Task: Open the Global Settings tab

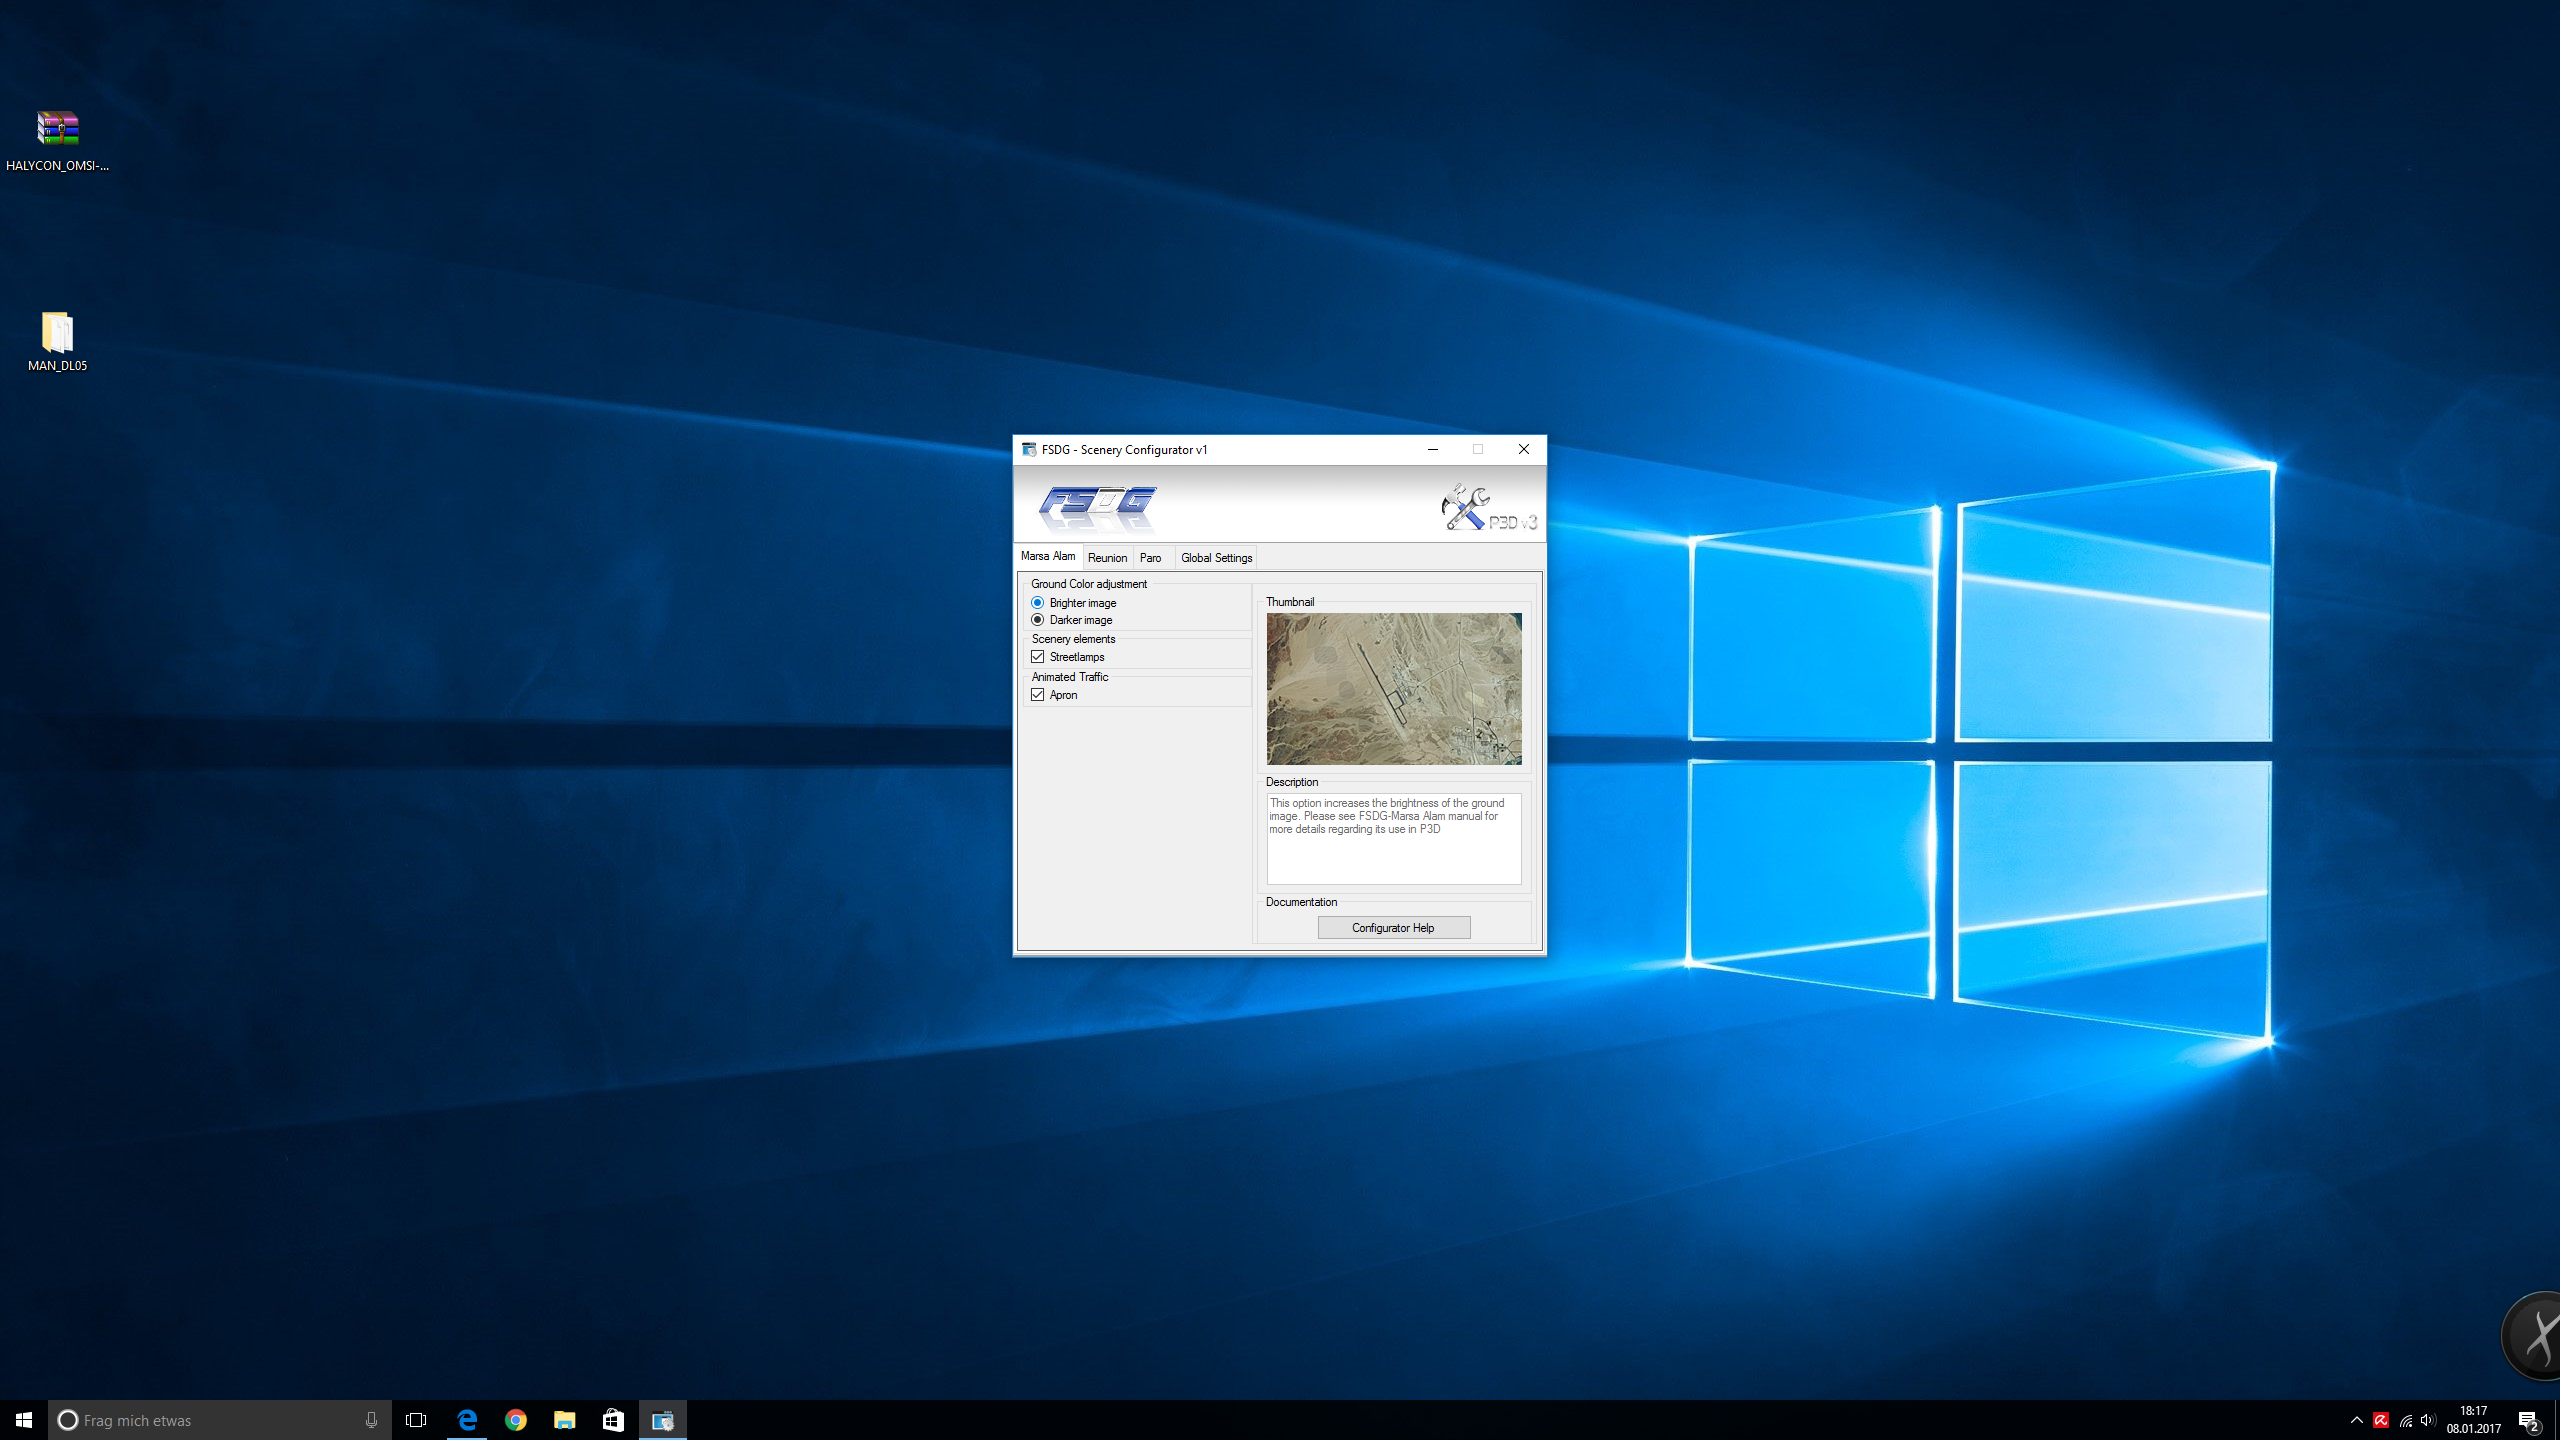Action: [x=1216, y=558]
